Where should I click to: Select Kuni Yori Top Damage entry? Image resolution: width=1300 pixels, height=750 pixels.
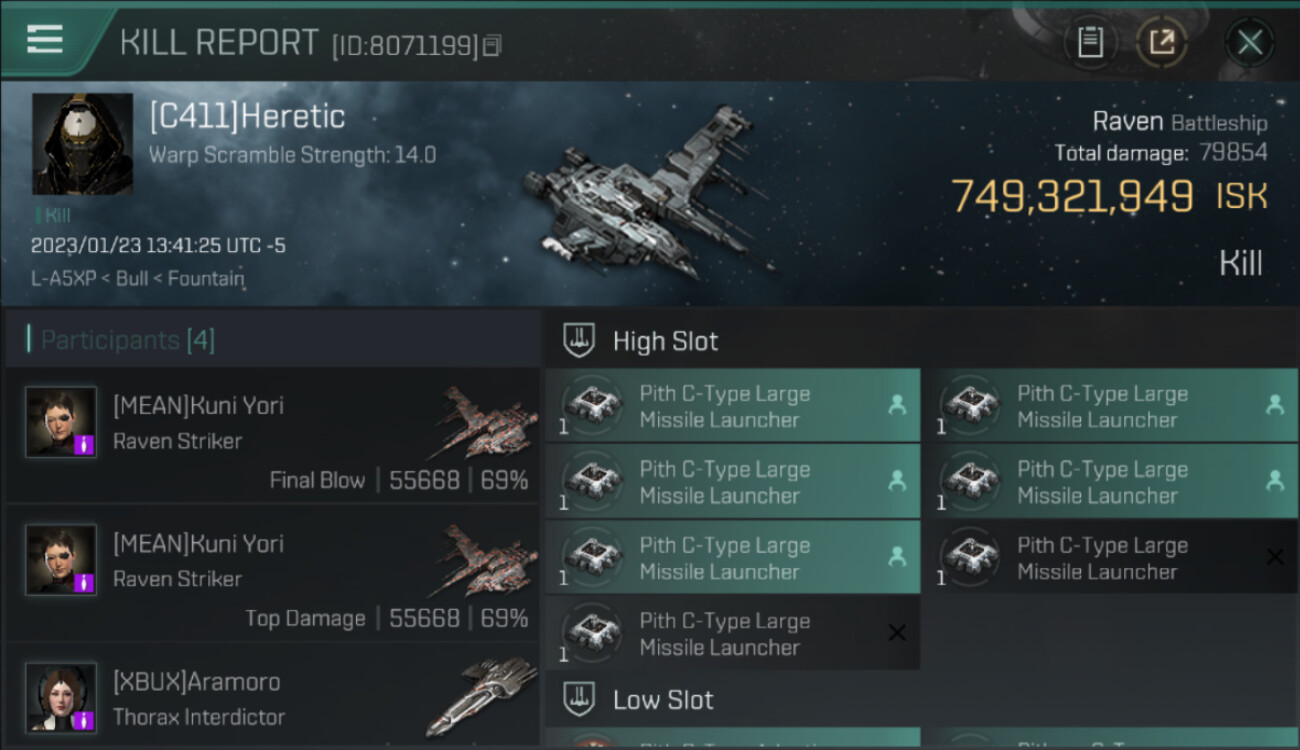(x=272, y=574)
